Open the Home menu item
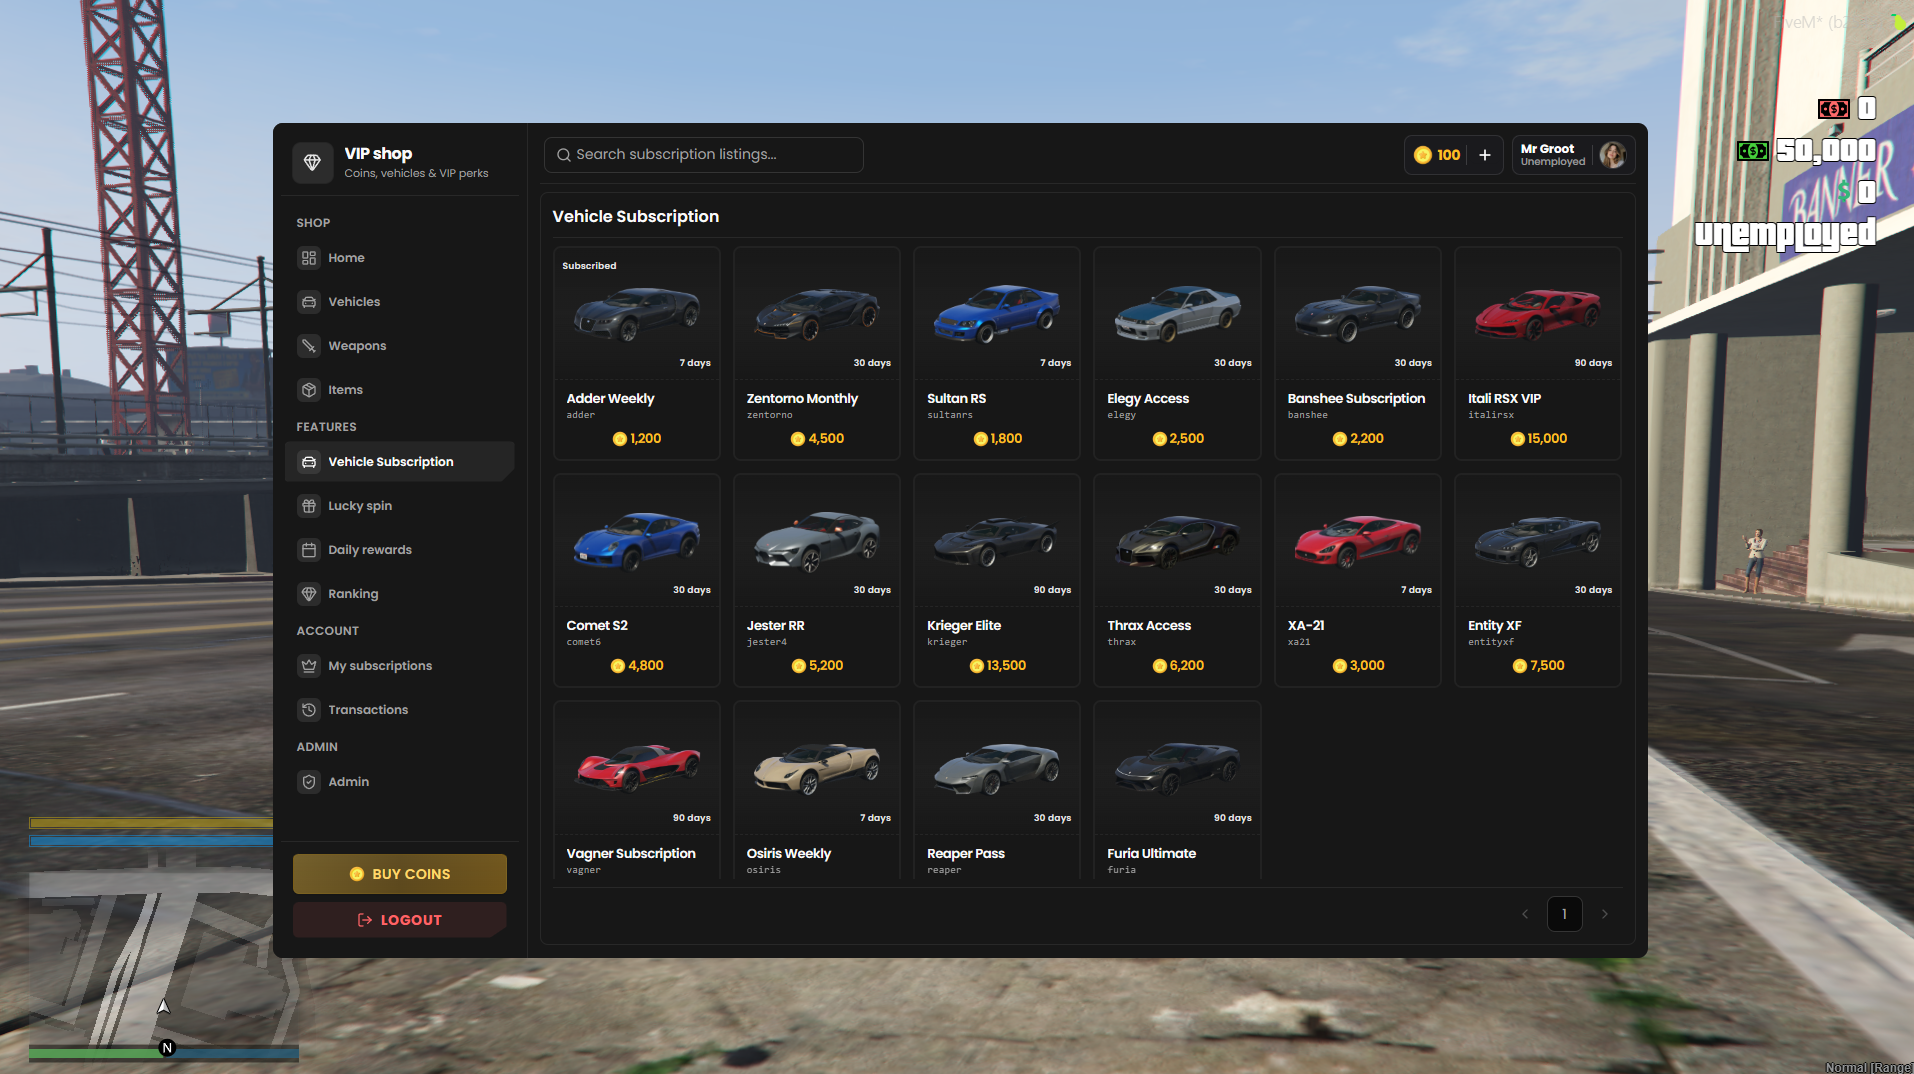1914x1074 pixels. [400, 258]
